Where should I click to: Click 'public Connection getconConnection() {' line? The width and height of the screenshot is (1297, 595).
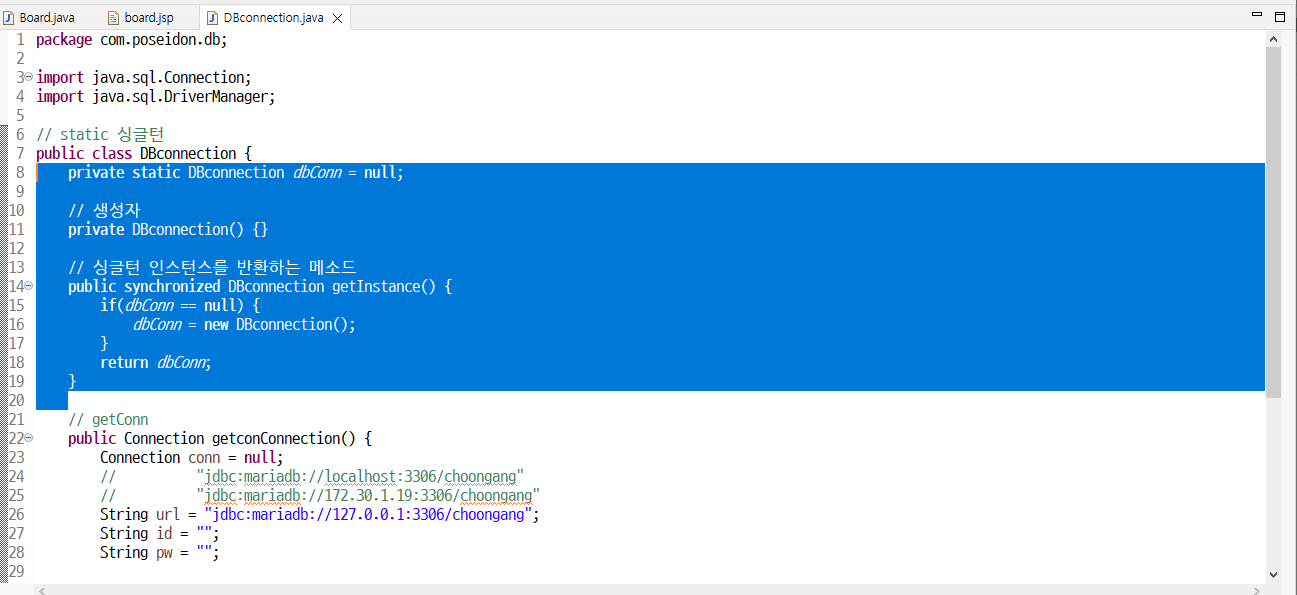[220, 439]
